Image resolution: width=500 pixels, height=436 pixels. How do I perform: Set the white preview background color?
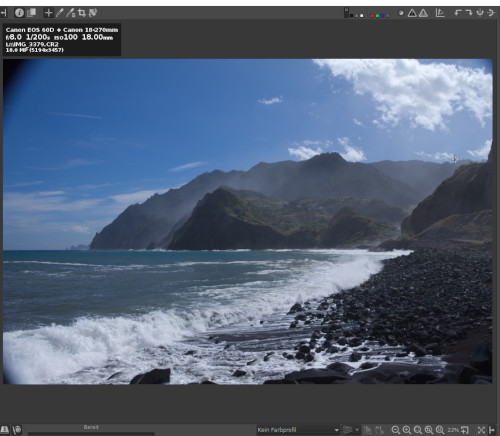point(362,15)
